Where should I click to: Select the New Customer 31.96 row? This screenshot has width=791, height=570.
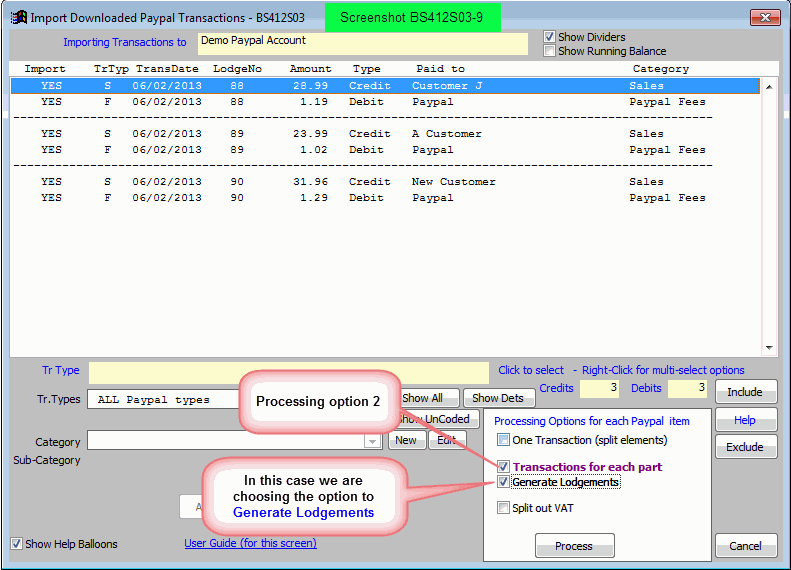[385, 182]
